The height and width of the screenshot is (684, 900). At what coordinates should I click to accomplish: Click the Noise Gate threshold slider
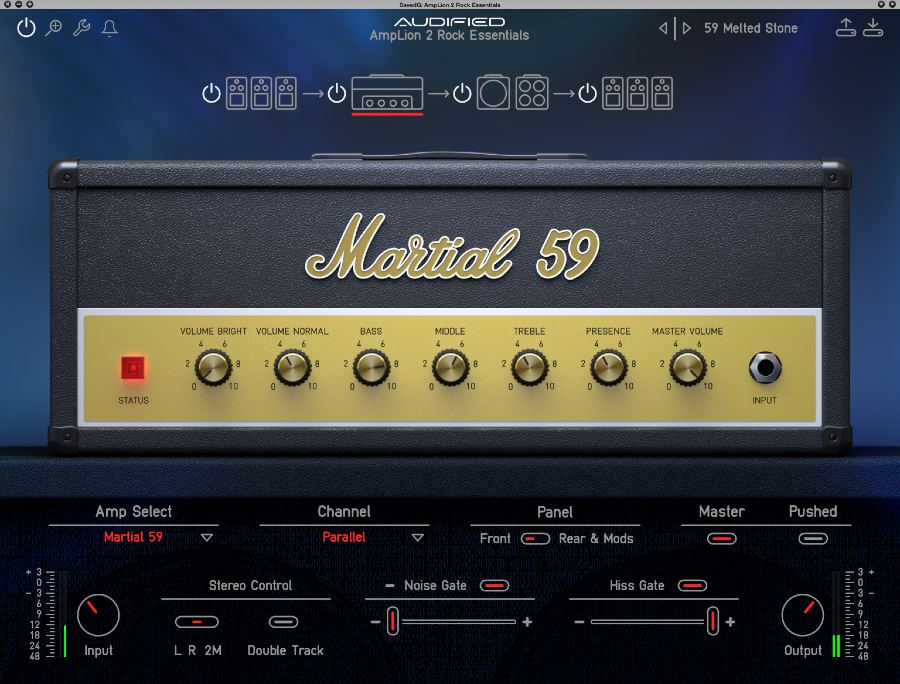pyautogui.click(x=450, y=622)
